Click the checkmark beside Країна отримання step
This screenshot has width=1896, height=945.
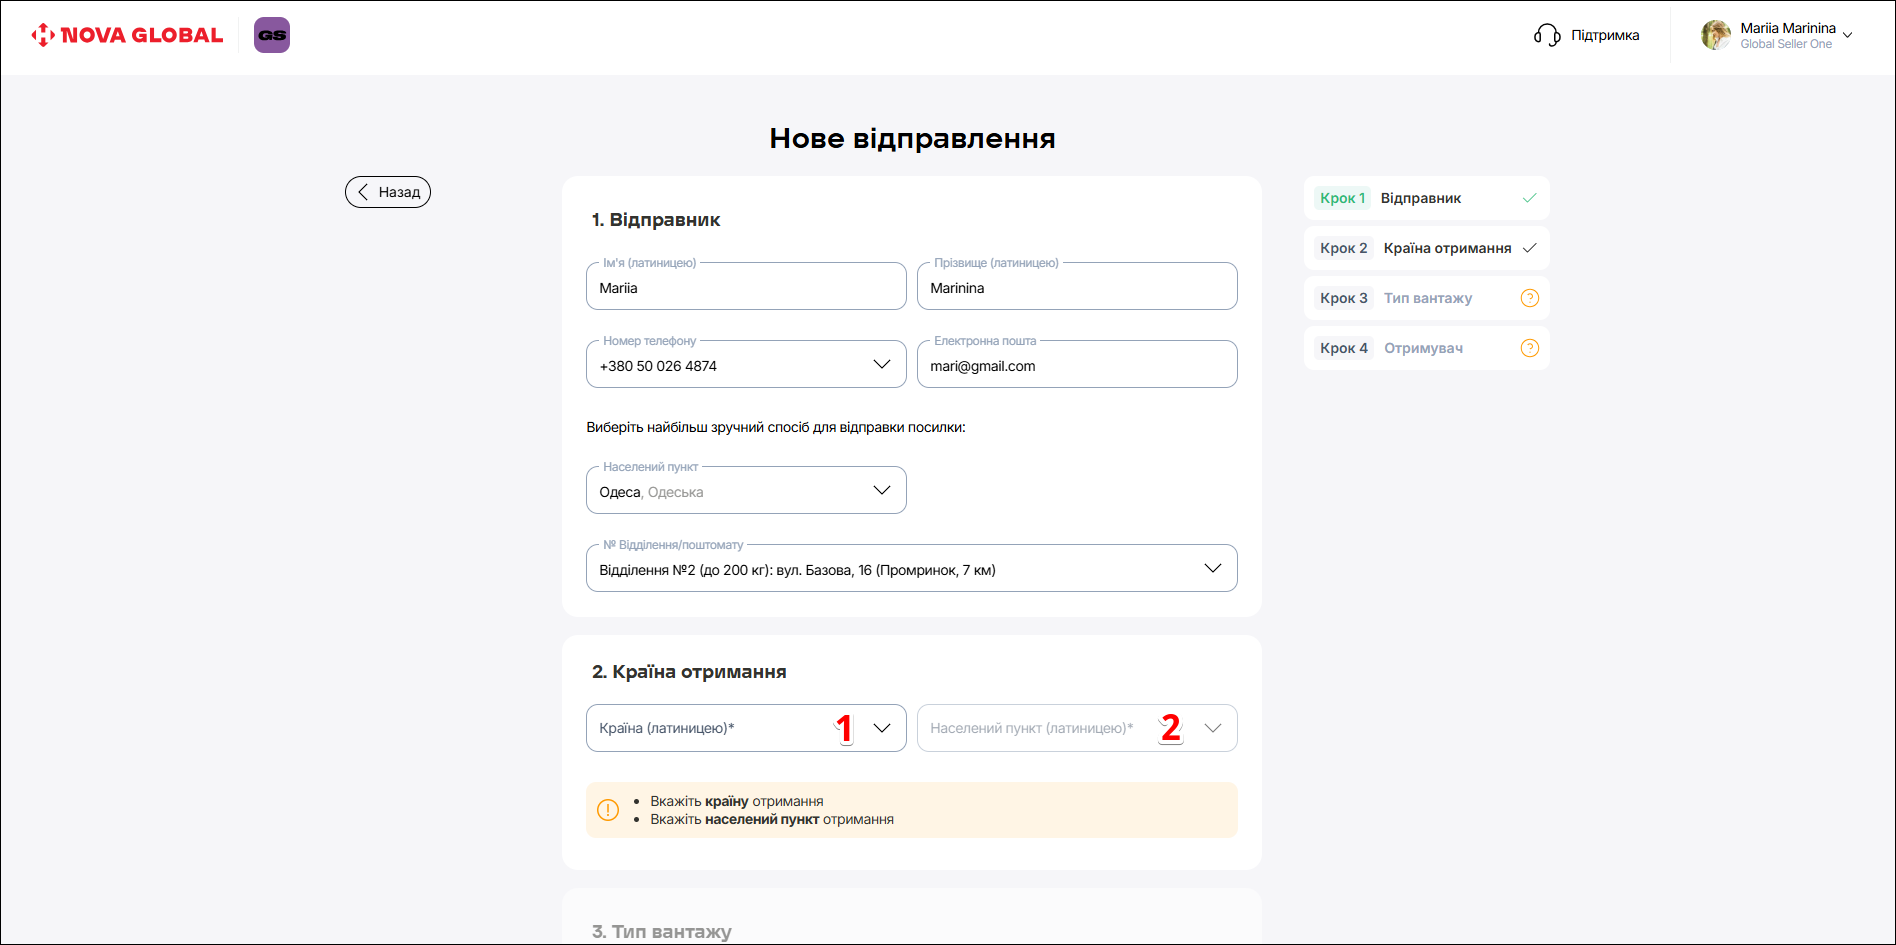1529,248
